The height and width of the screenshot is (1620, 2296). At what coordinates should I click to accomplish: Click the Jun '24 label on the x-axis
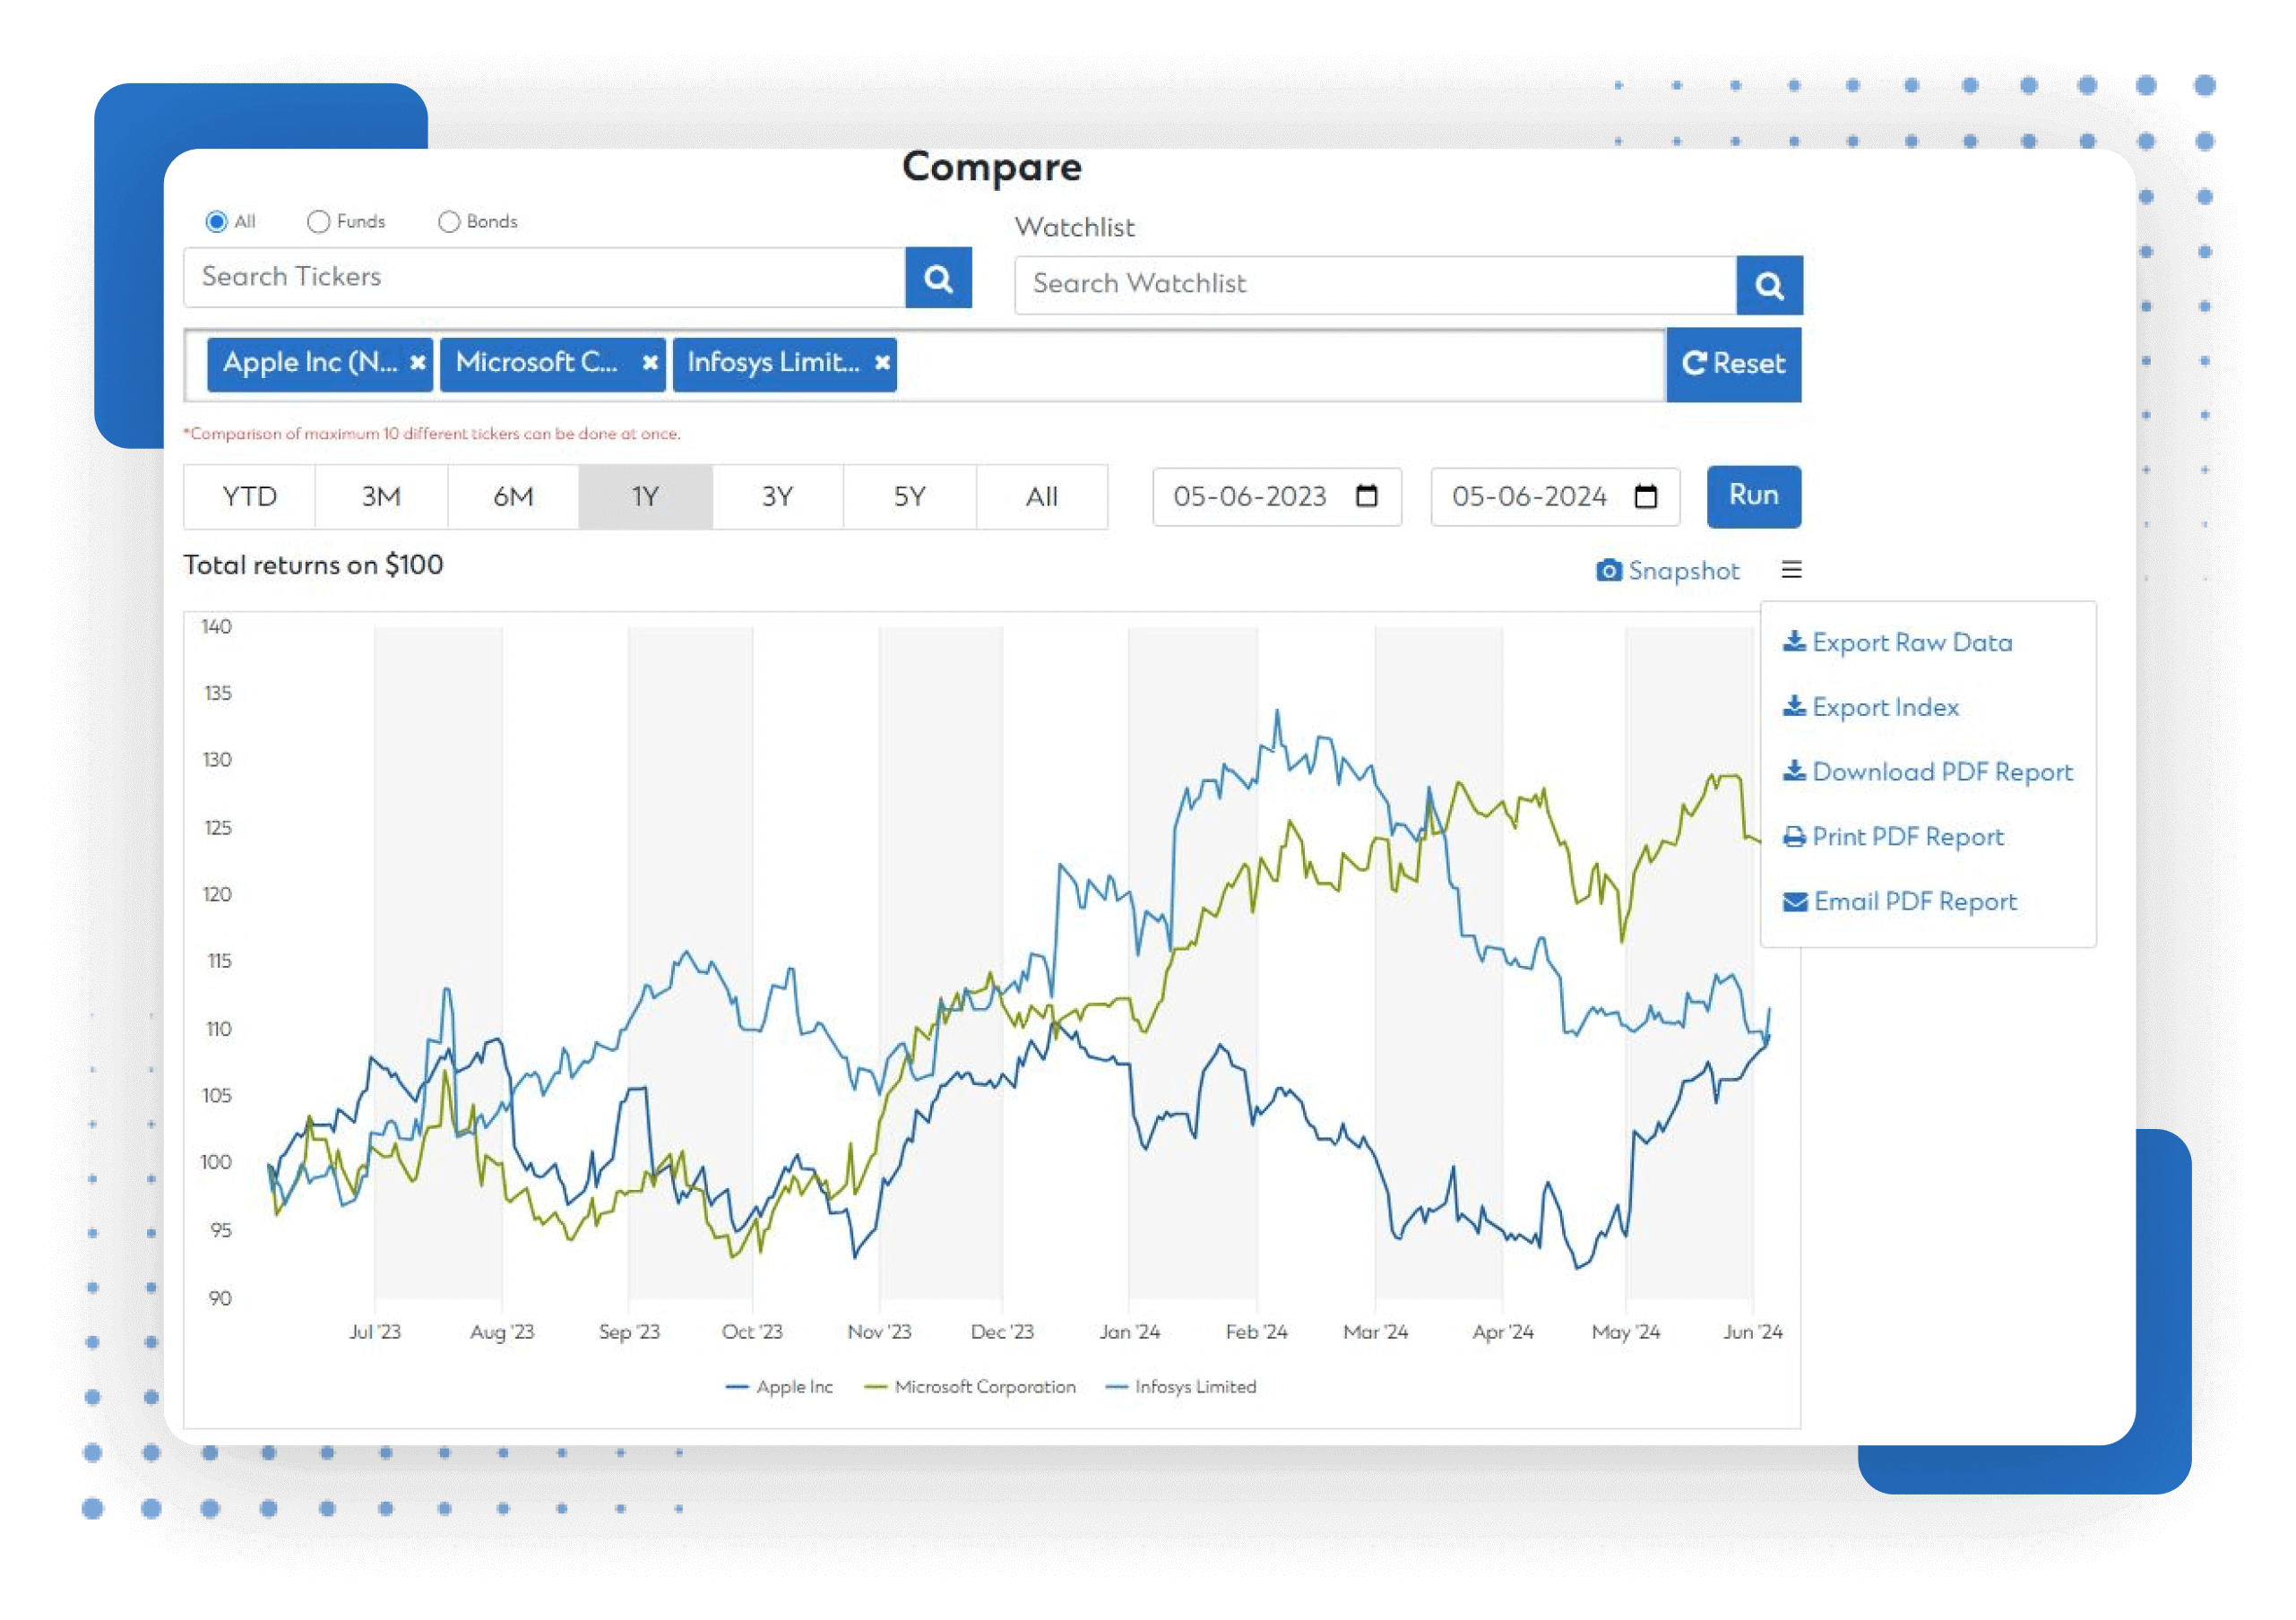point(1753,1332)
